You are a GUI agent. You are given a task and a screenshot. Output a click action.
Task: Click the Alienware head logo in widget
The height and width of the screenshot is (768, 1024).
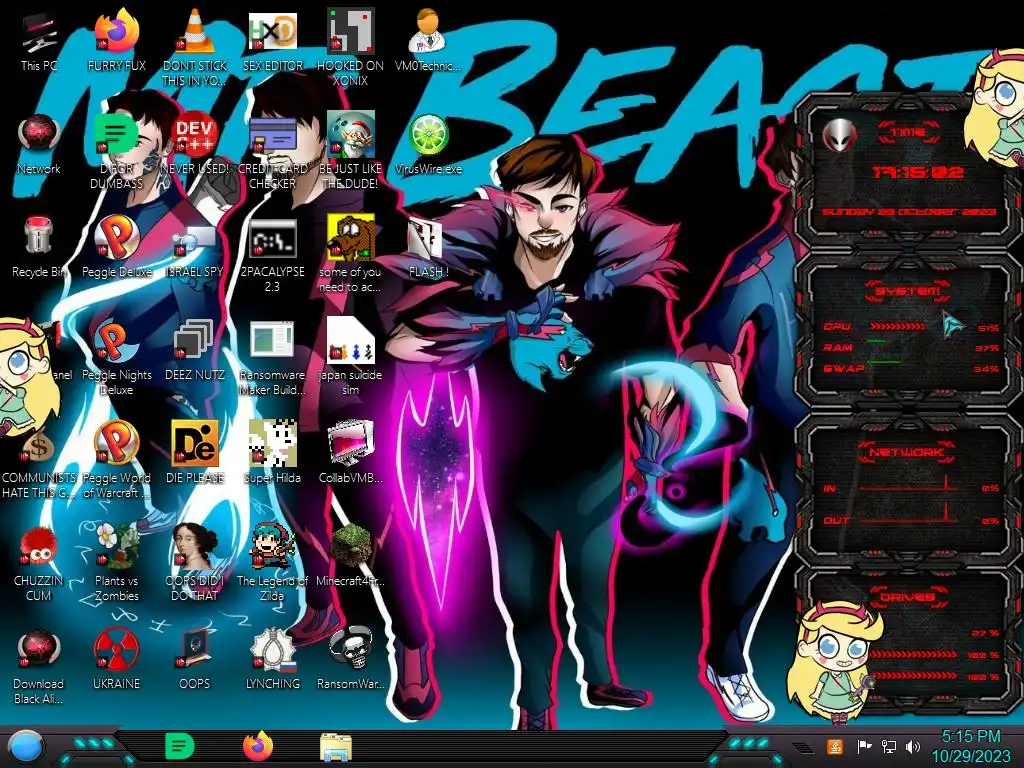(839, 135)
